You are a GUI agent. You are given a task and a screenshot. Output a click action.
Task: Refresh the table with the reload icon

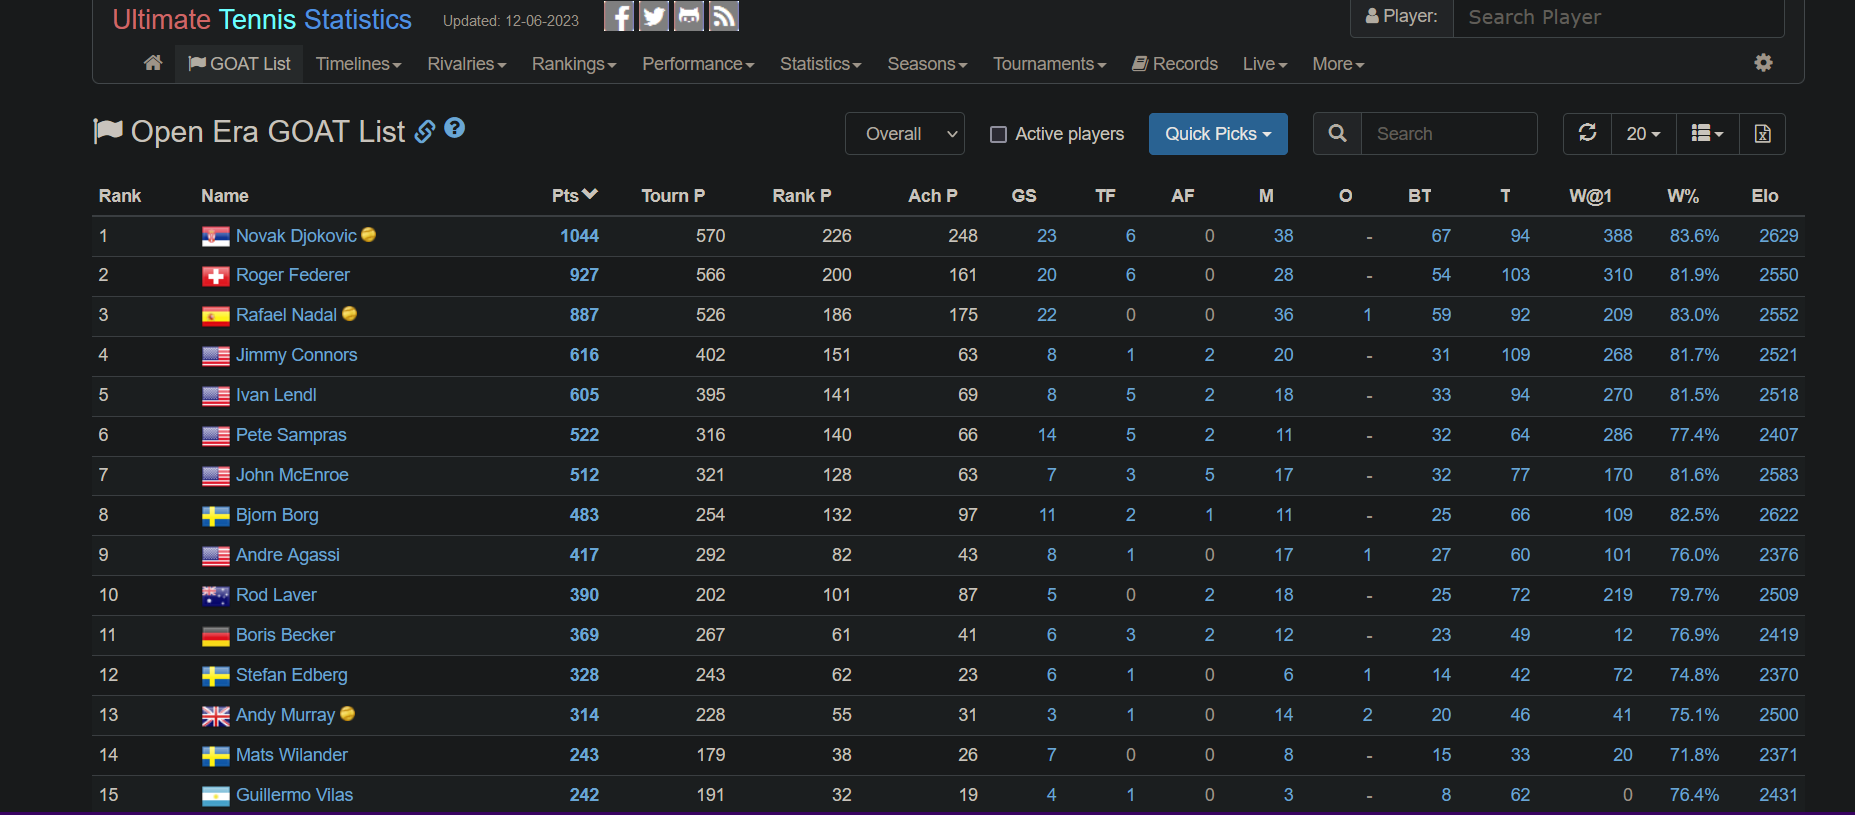1587,133
